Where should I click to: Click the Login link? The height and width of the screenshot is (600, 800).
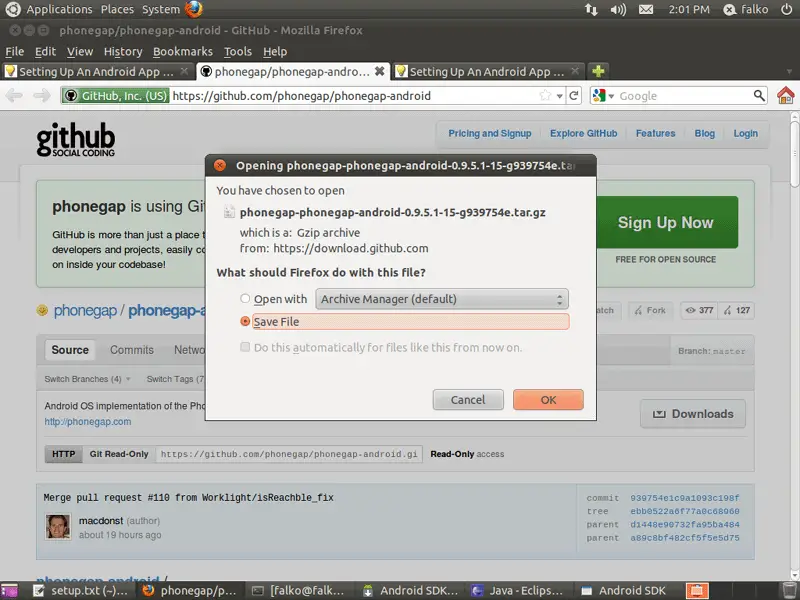[x=745, y=133]
